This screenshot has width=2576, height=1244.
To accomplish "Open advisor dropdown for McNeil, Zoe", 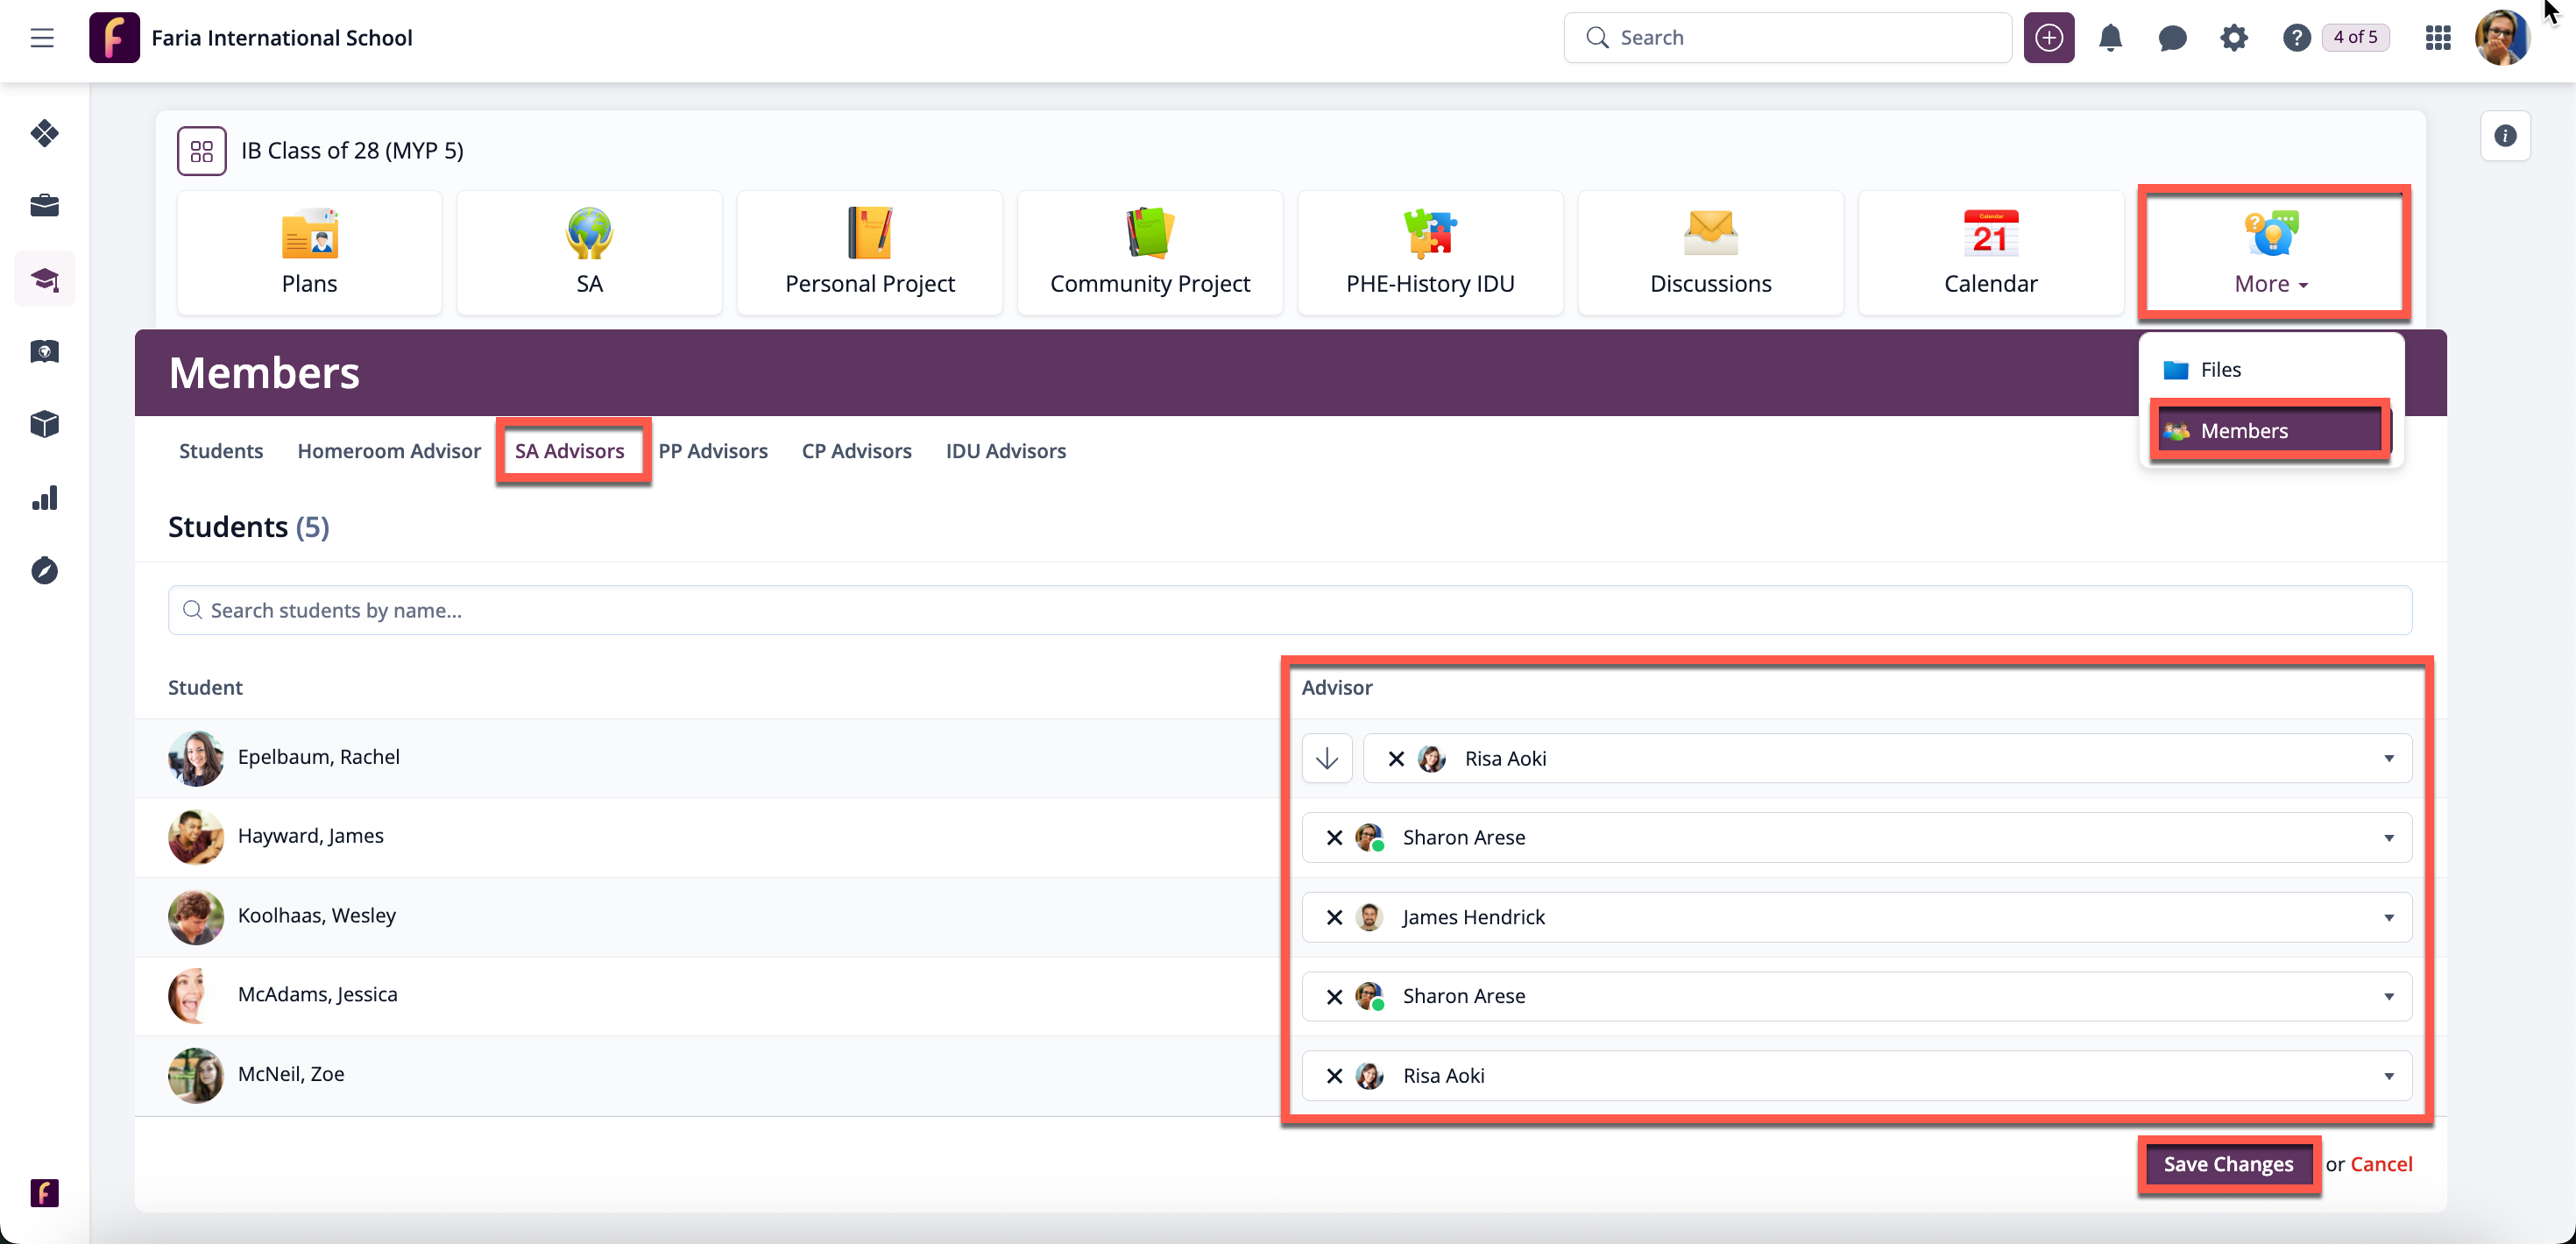I will [x=2388, y=1076].
